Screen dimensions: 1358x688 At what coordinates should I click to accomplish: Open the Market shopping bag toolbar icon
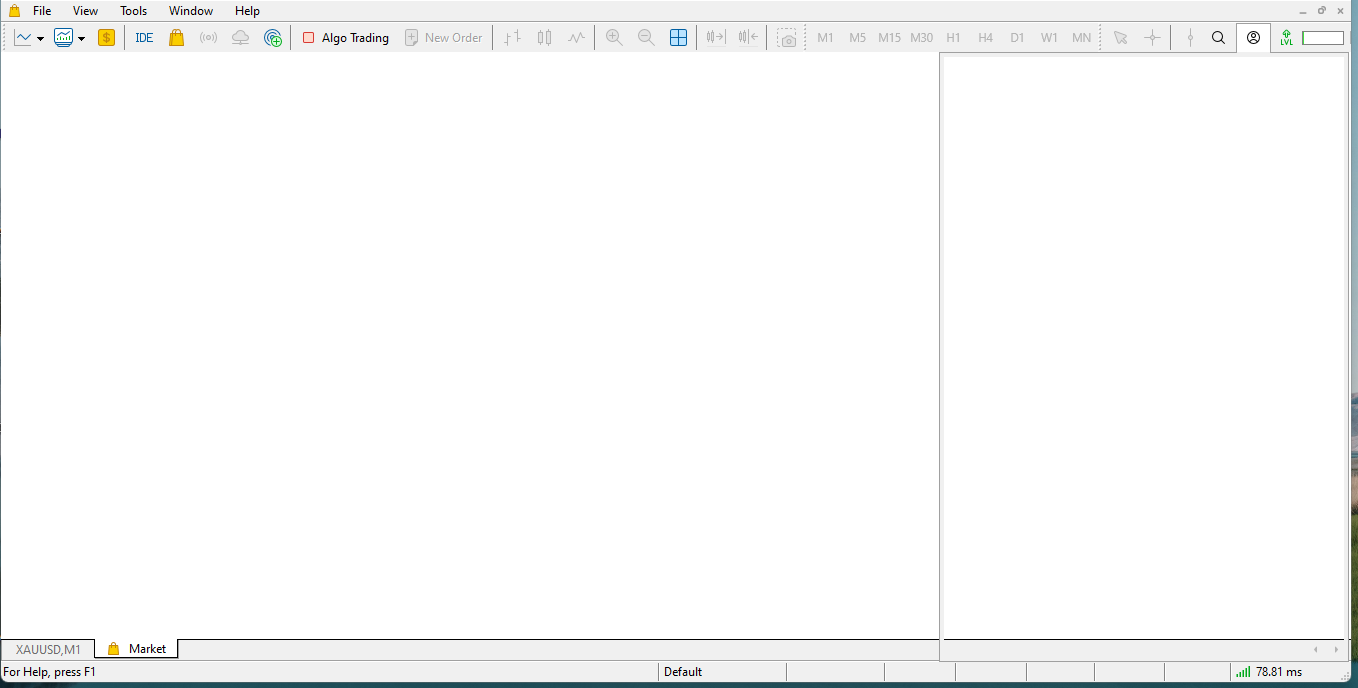176,38
